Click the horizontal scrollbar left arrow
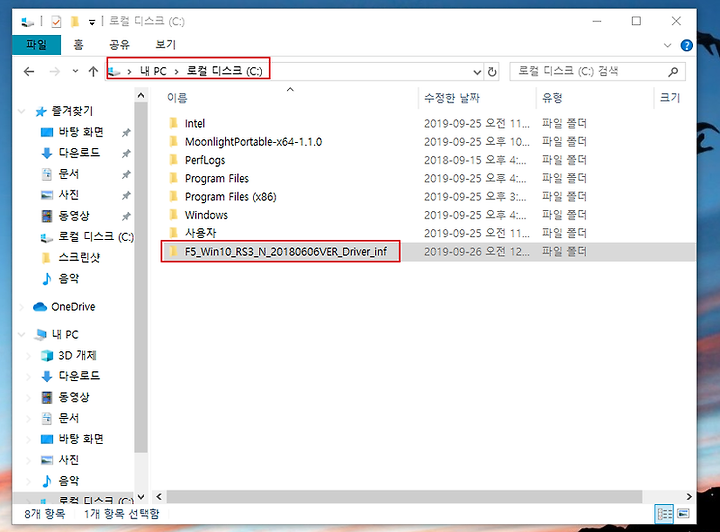The width and height of the screenshot is (720, 532). pyautogui.click(x=159, y=497)
